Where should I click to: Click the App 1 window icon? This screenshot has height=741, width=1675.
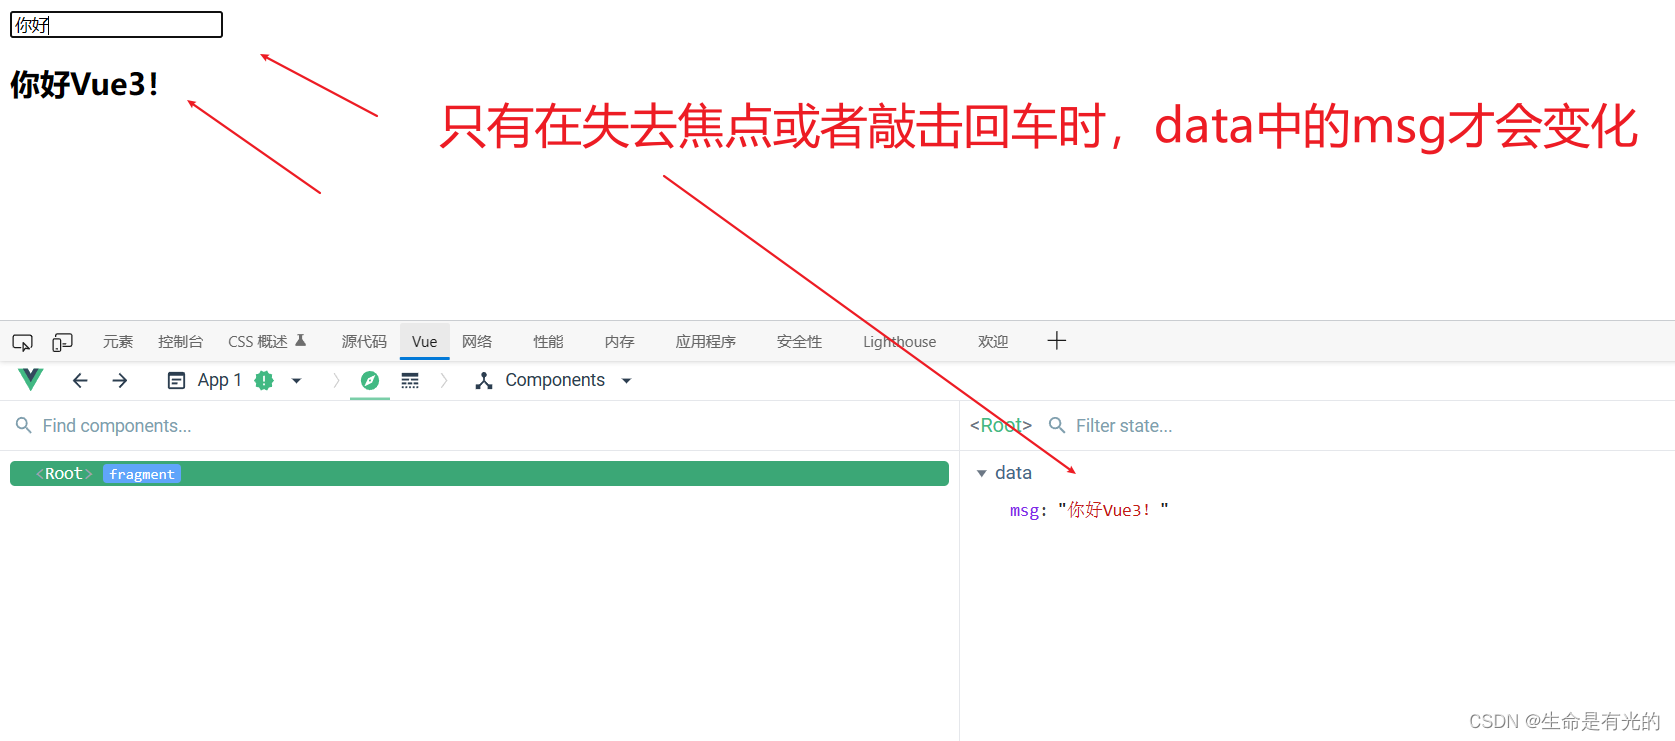coord(176,380)
